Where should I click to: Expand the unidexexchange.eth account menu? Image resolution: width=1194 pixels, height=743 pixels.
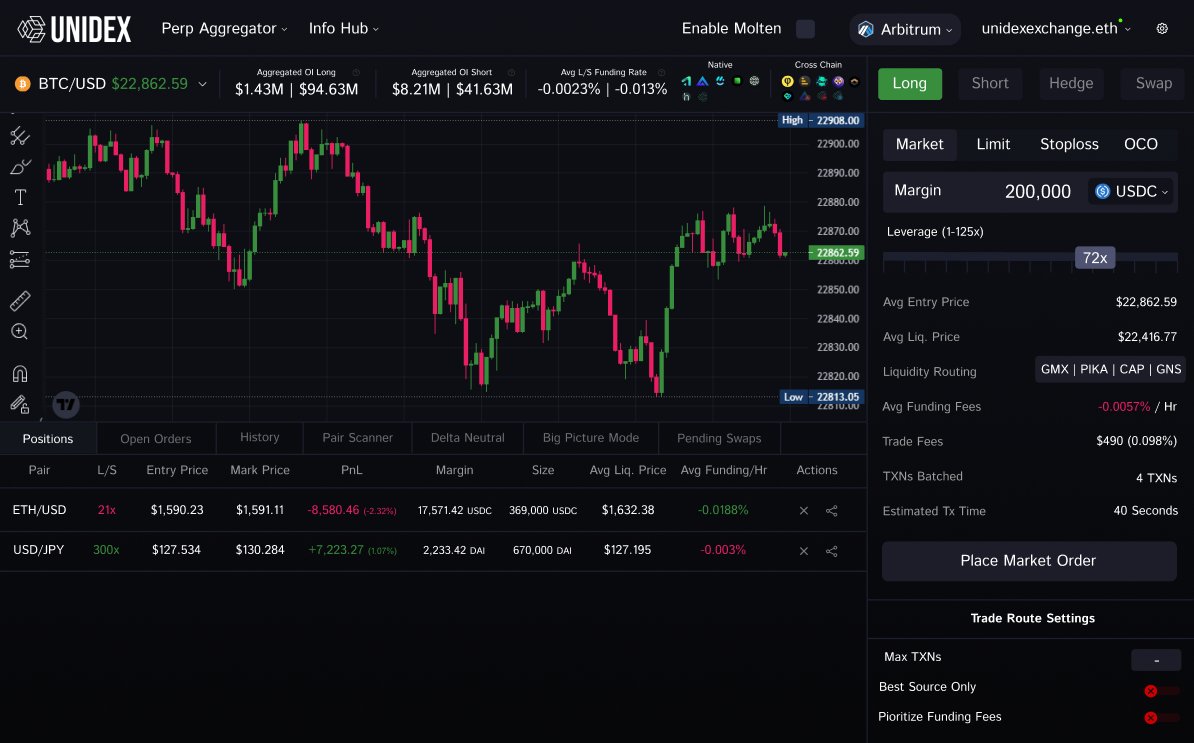coord(1055,29)
